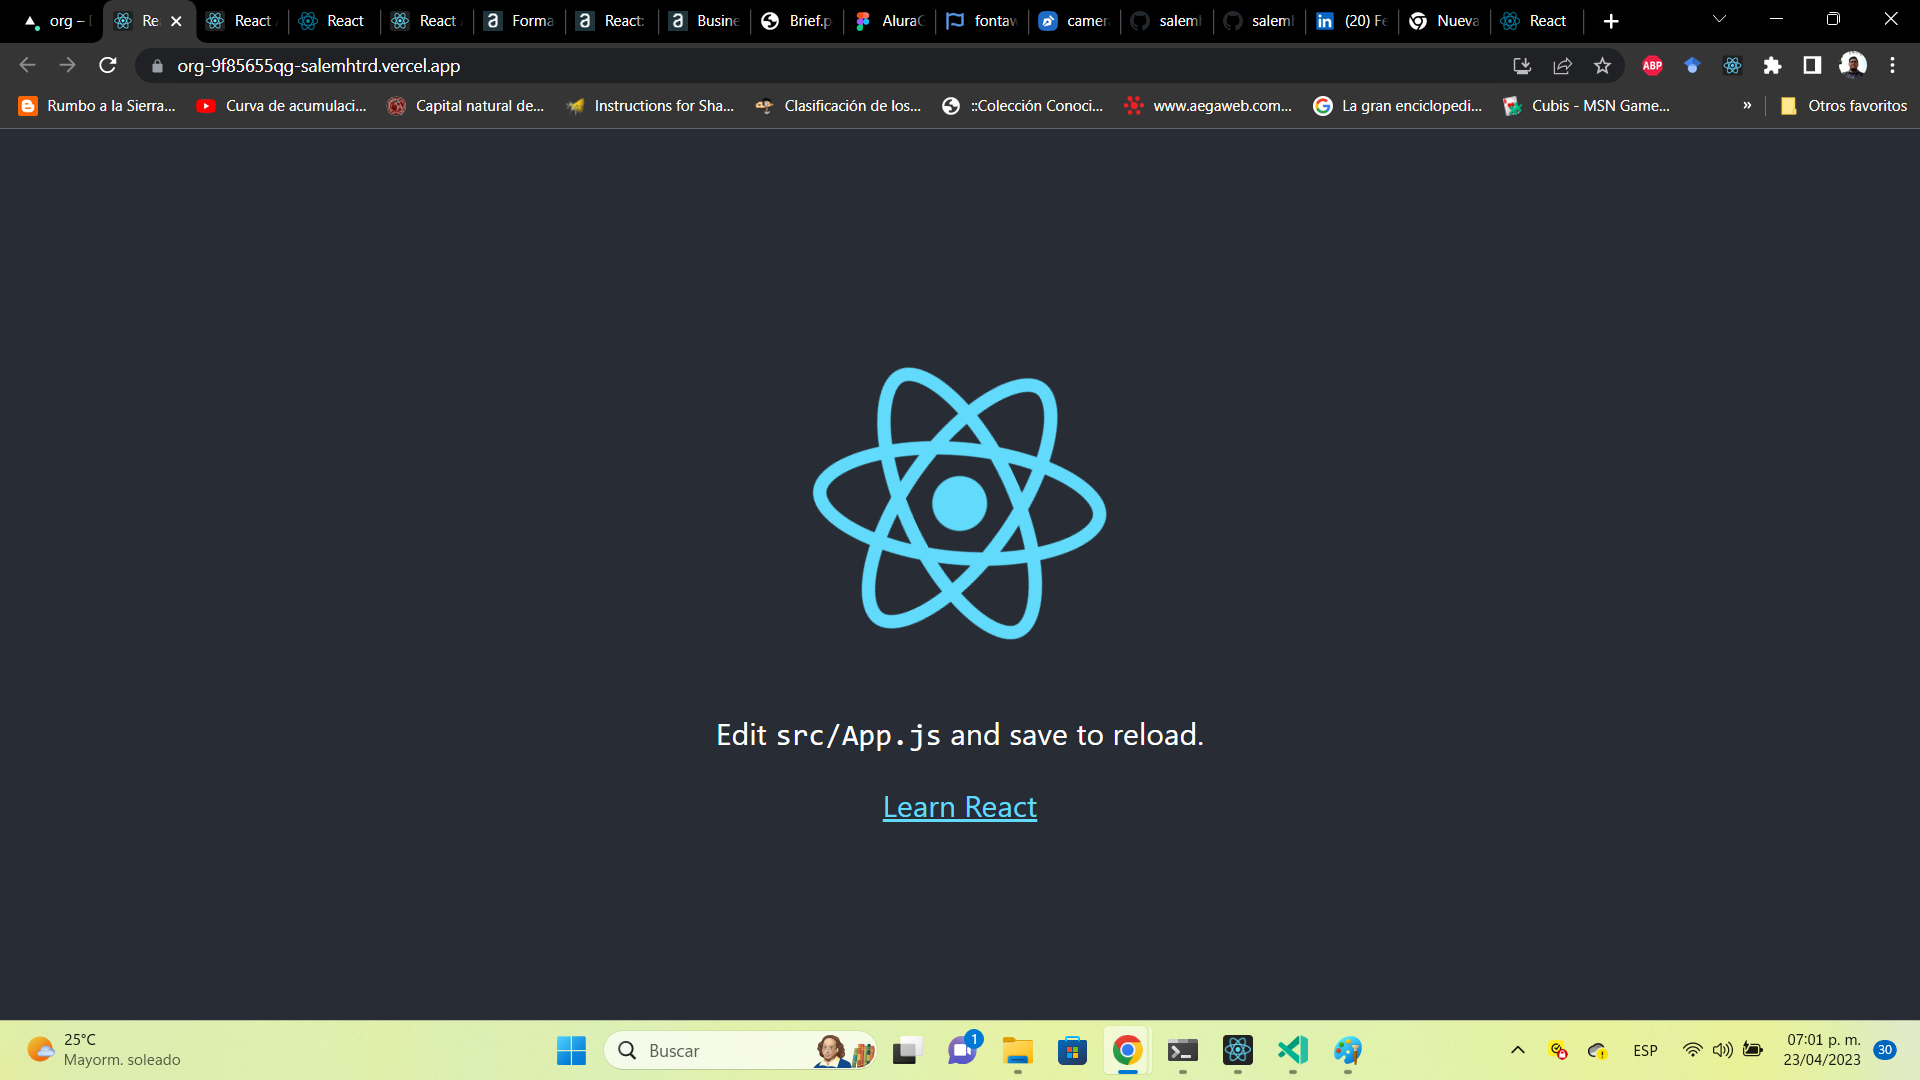Close the active React tab
Screen dimensions: 1920x1080
click(176, 21)
